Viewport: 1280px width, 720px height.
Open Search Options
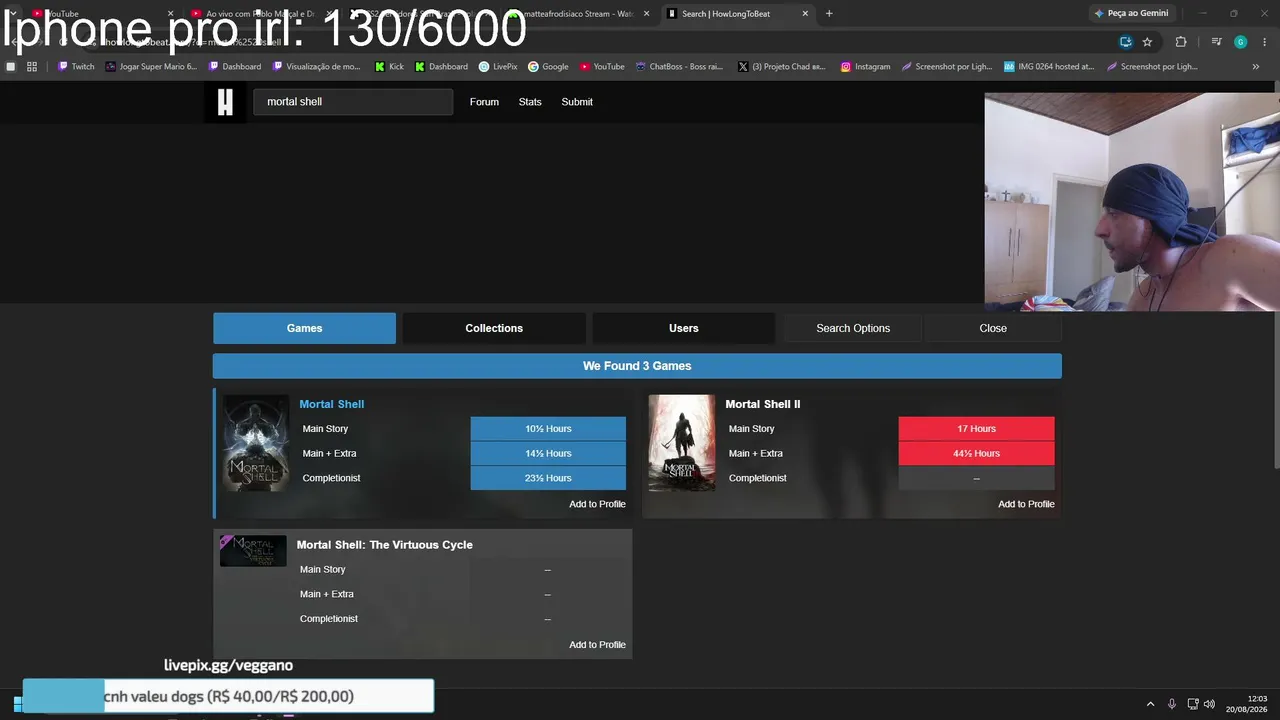click(x=853, y=328)
